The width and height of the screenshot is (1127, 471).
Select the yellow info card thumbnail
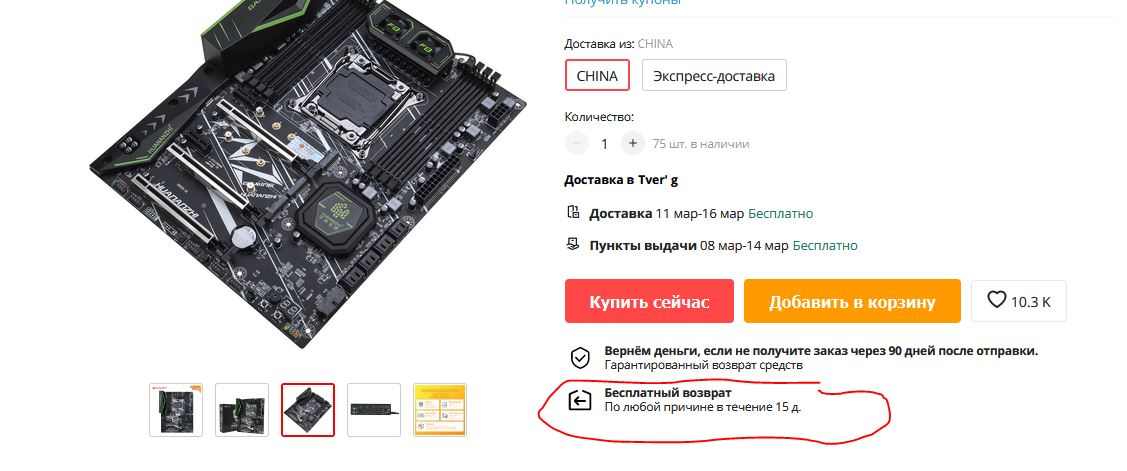(440, 410)
